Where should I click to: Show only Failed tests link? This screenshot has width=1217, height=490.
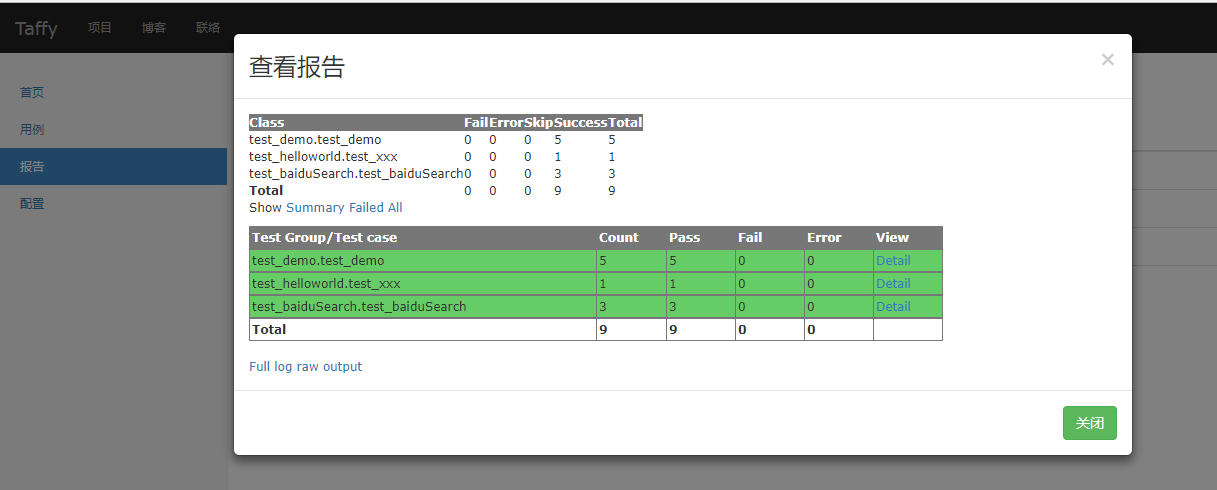click(x=366, y=208)
